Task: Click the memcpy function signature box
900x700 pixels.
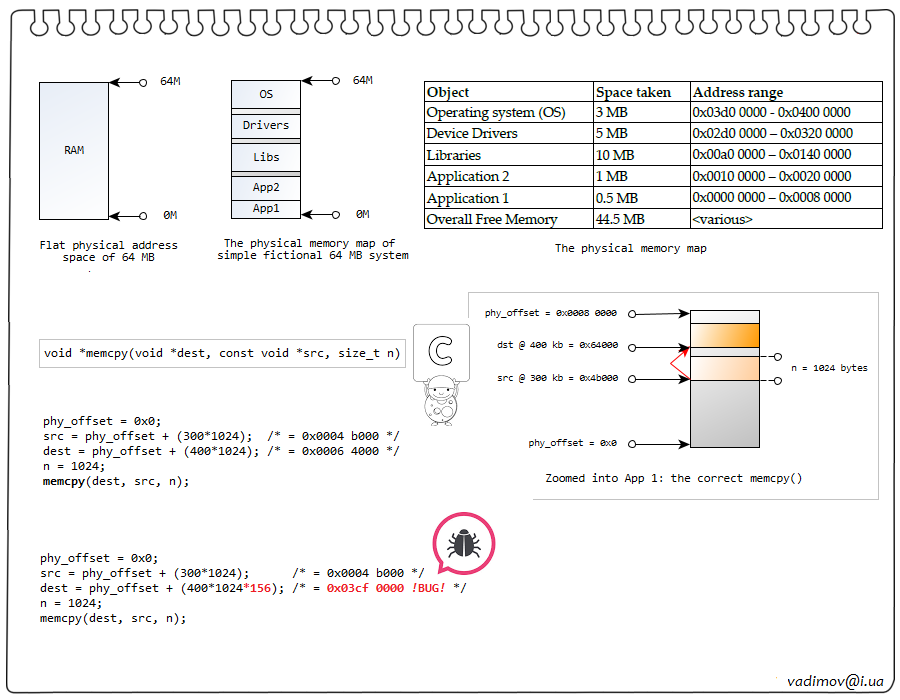Action: pyautogui.click(x=223, y=353)
